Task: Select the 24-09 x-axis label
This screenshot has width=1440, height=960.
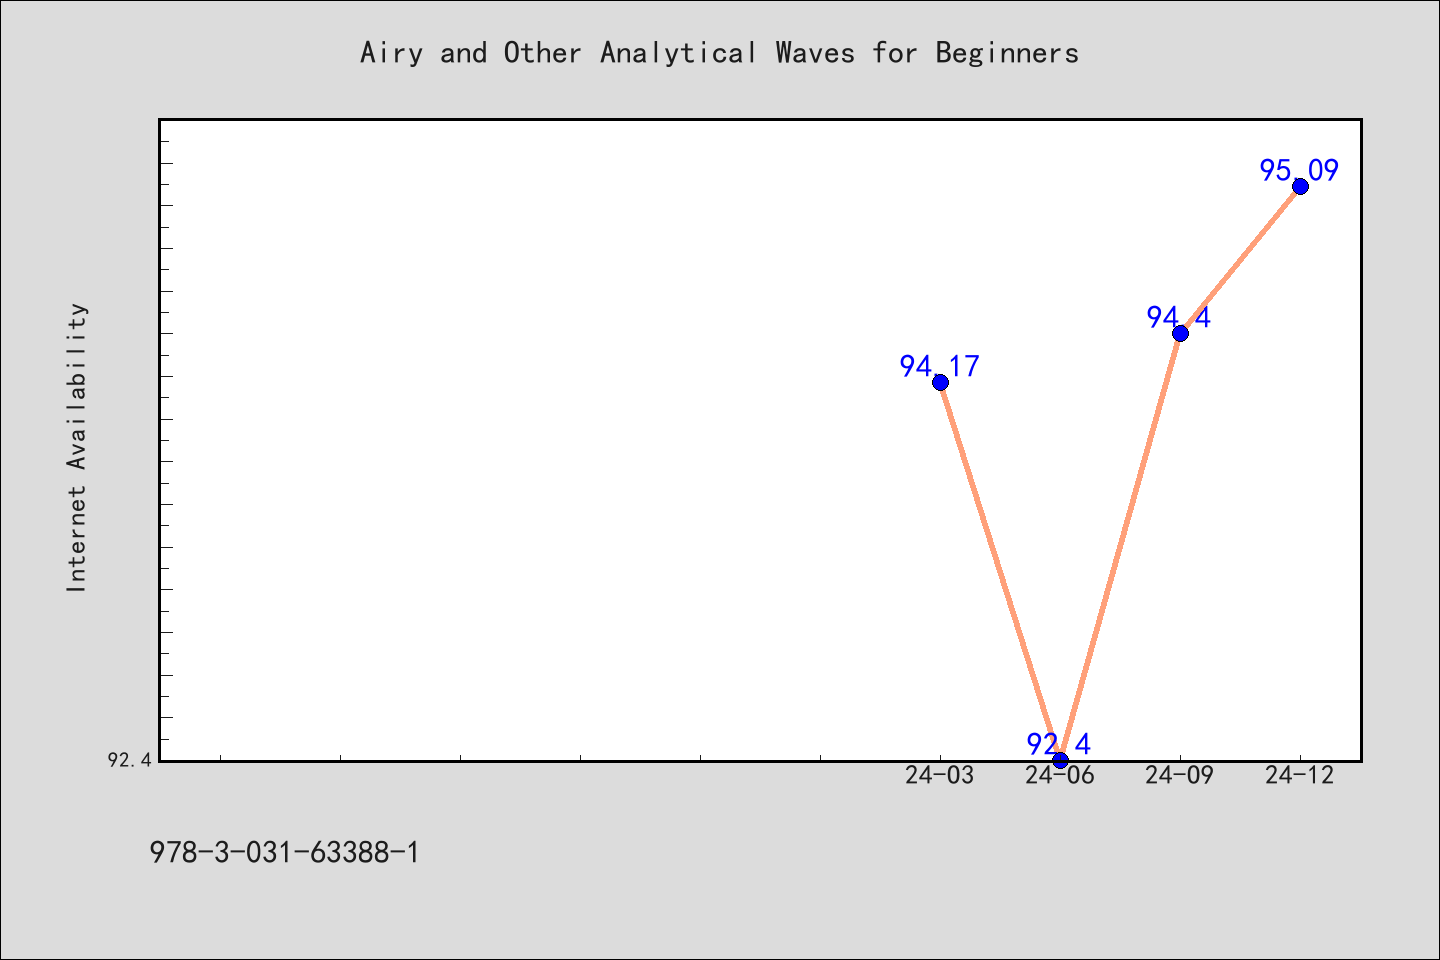Action: coord(1180,775)
